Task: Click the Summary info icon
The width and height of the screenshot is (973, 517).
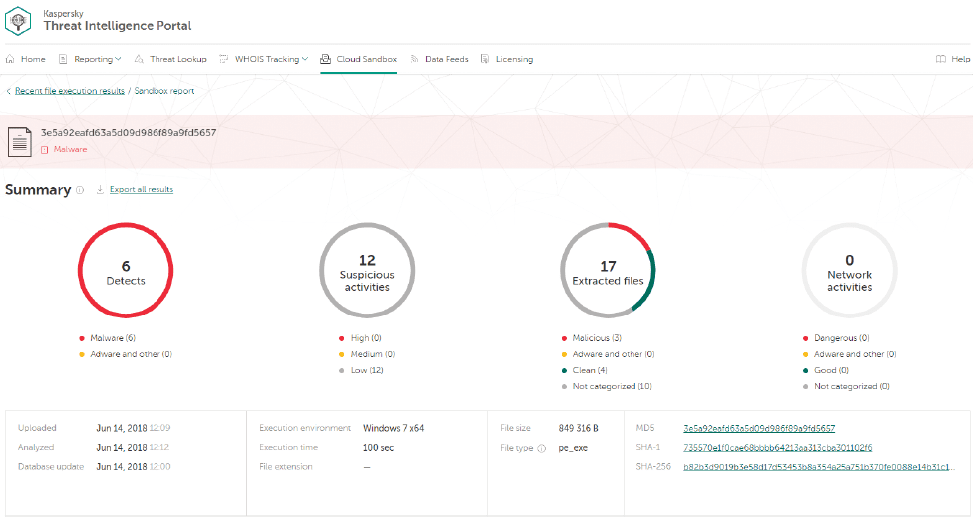Action: (80, 190)
